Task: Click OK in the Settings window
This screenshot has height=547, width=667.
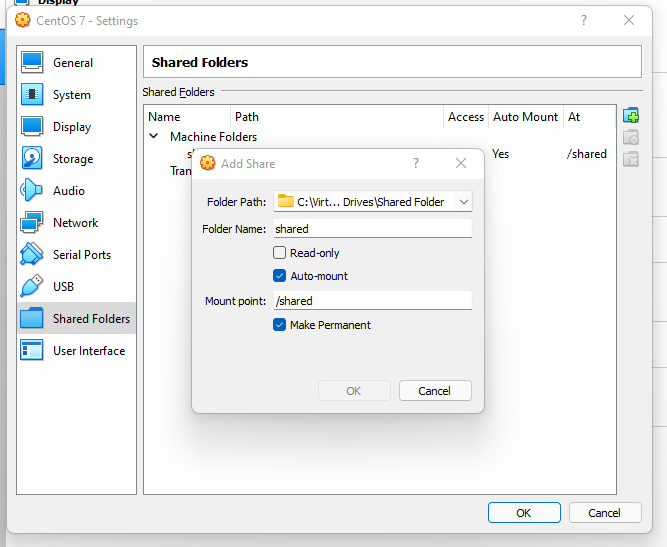Action: coord(523,512)
